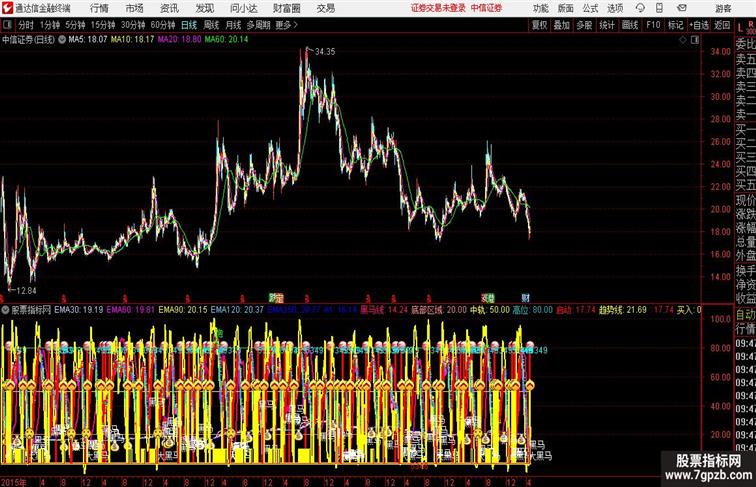Switch to 多周期 multi-period view
The height and width of the screenshot is (487, 756).
(x=258, y=25)
